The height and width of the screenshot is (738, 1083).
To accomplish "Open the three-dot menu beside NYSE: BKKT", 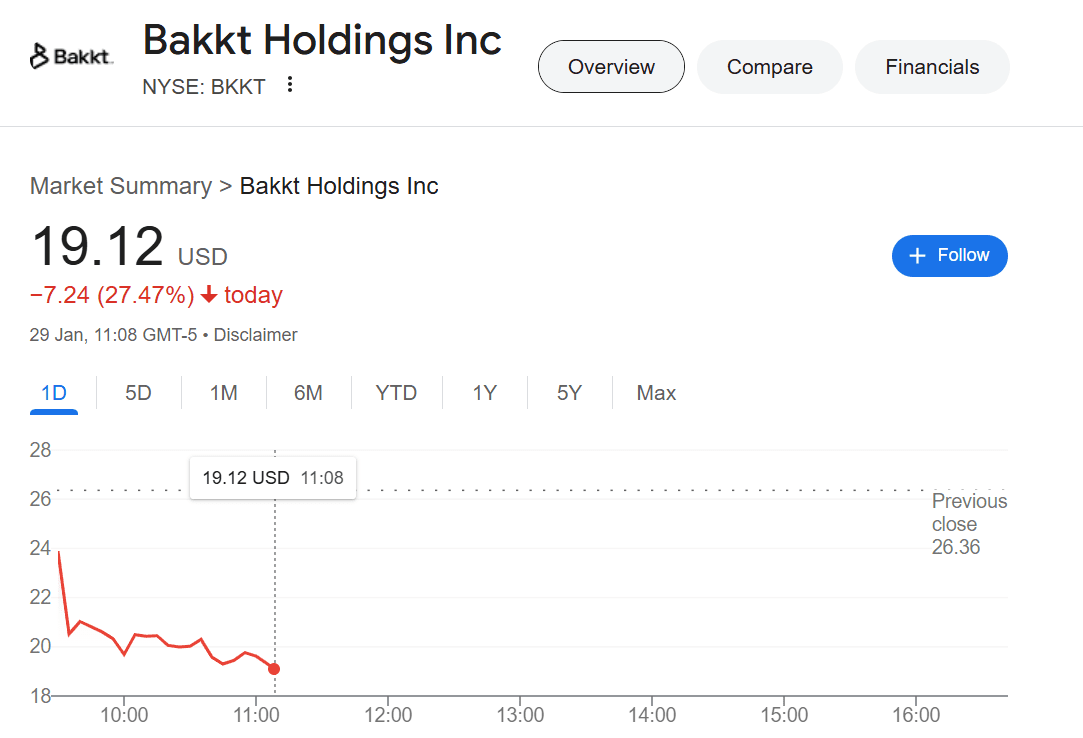I will pos(289,86).
